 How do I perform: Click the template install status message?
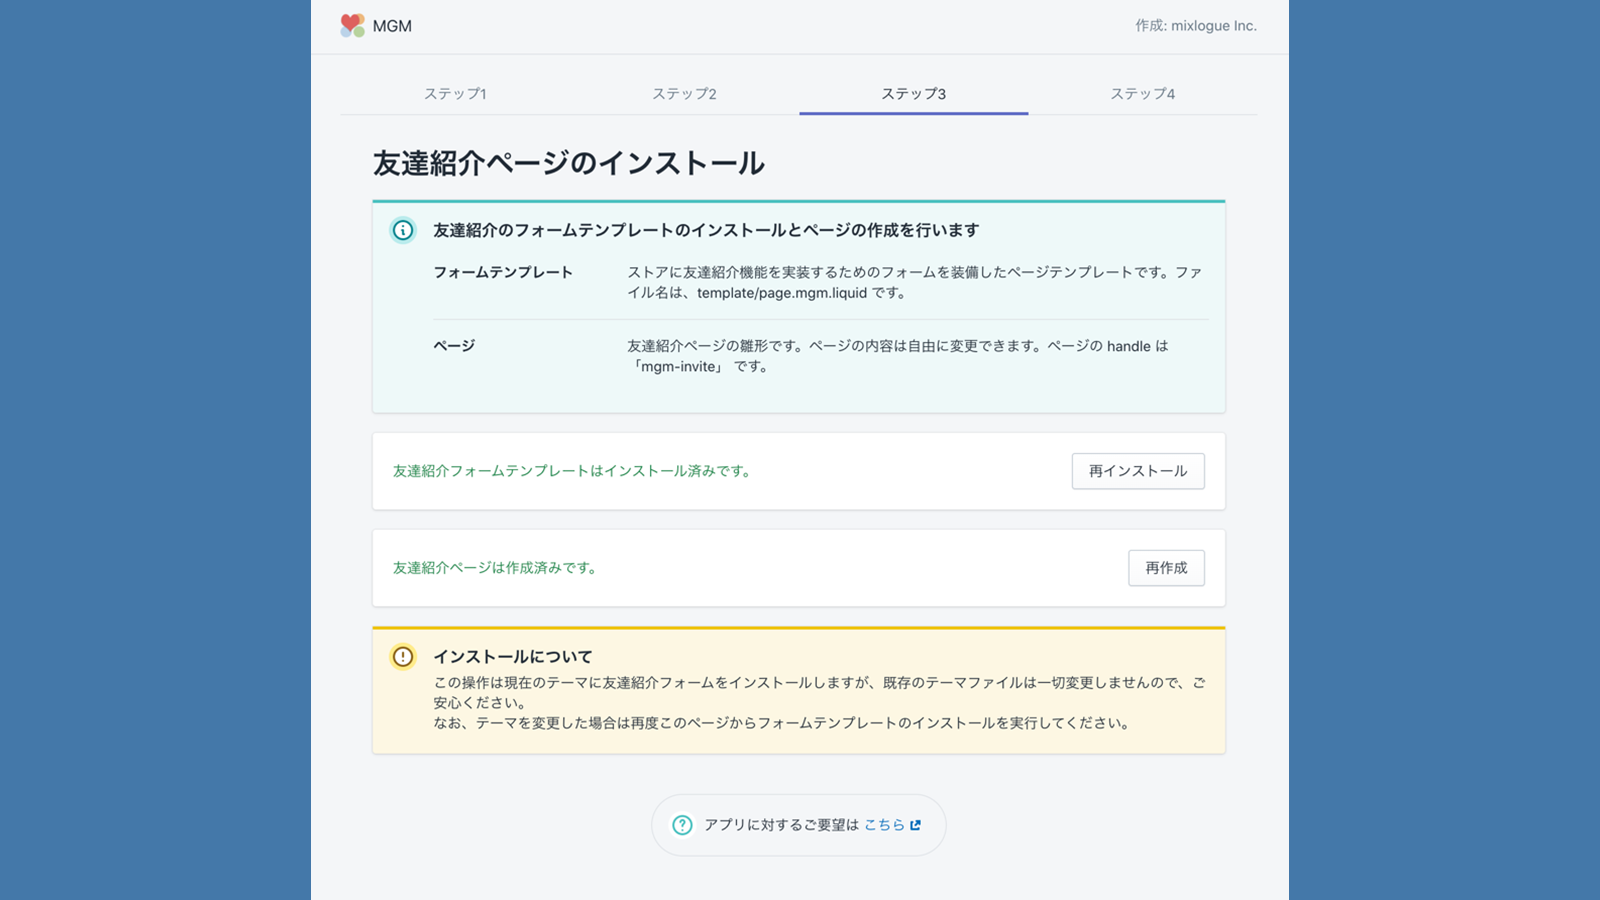pos(572,471)
